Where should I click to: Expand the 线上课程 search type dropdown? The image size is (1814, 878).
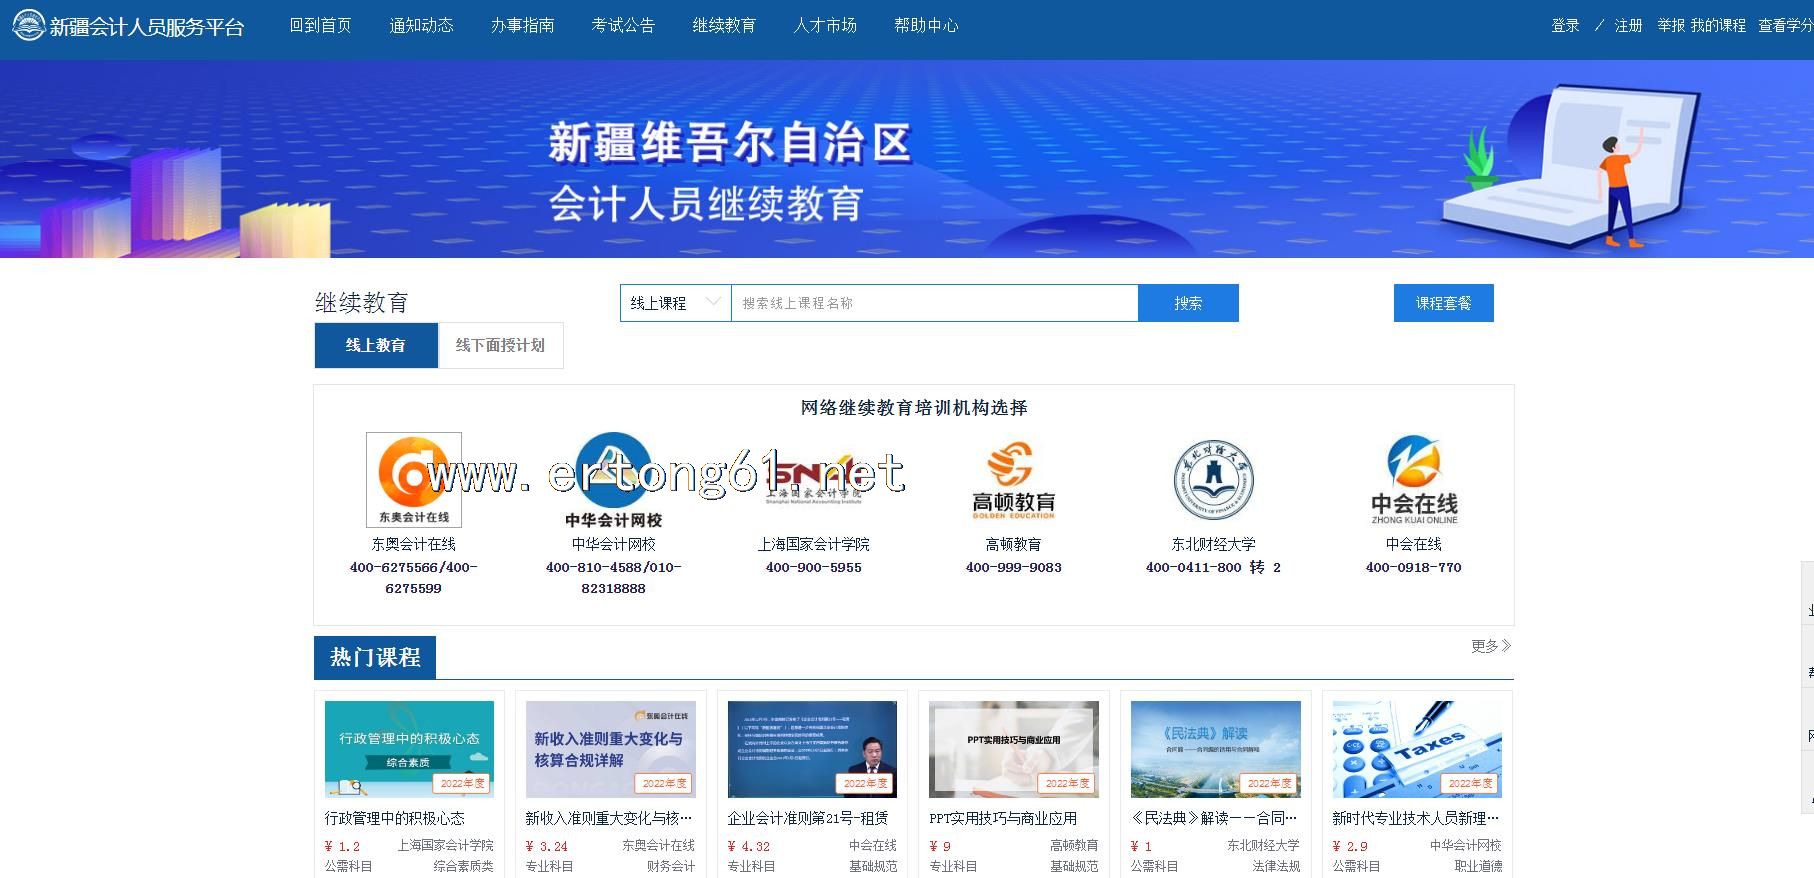click(675, 303)
